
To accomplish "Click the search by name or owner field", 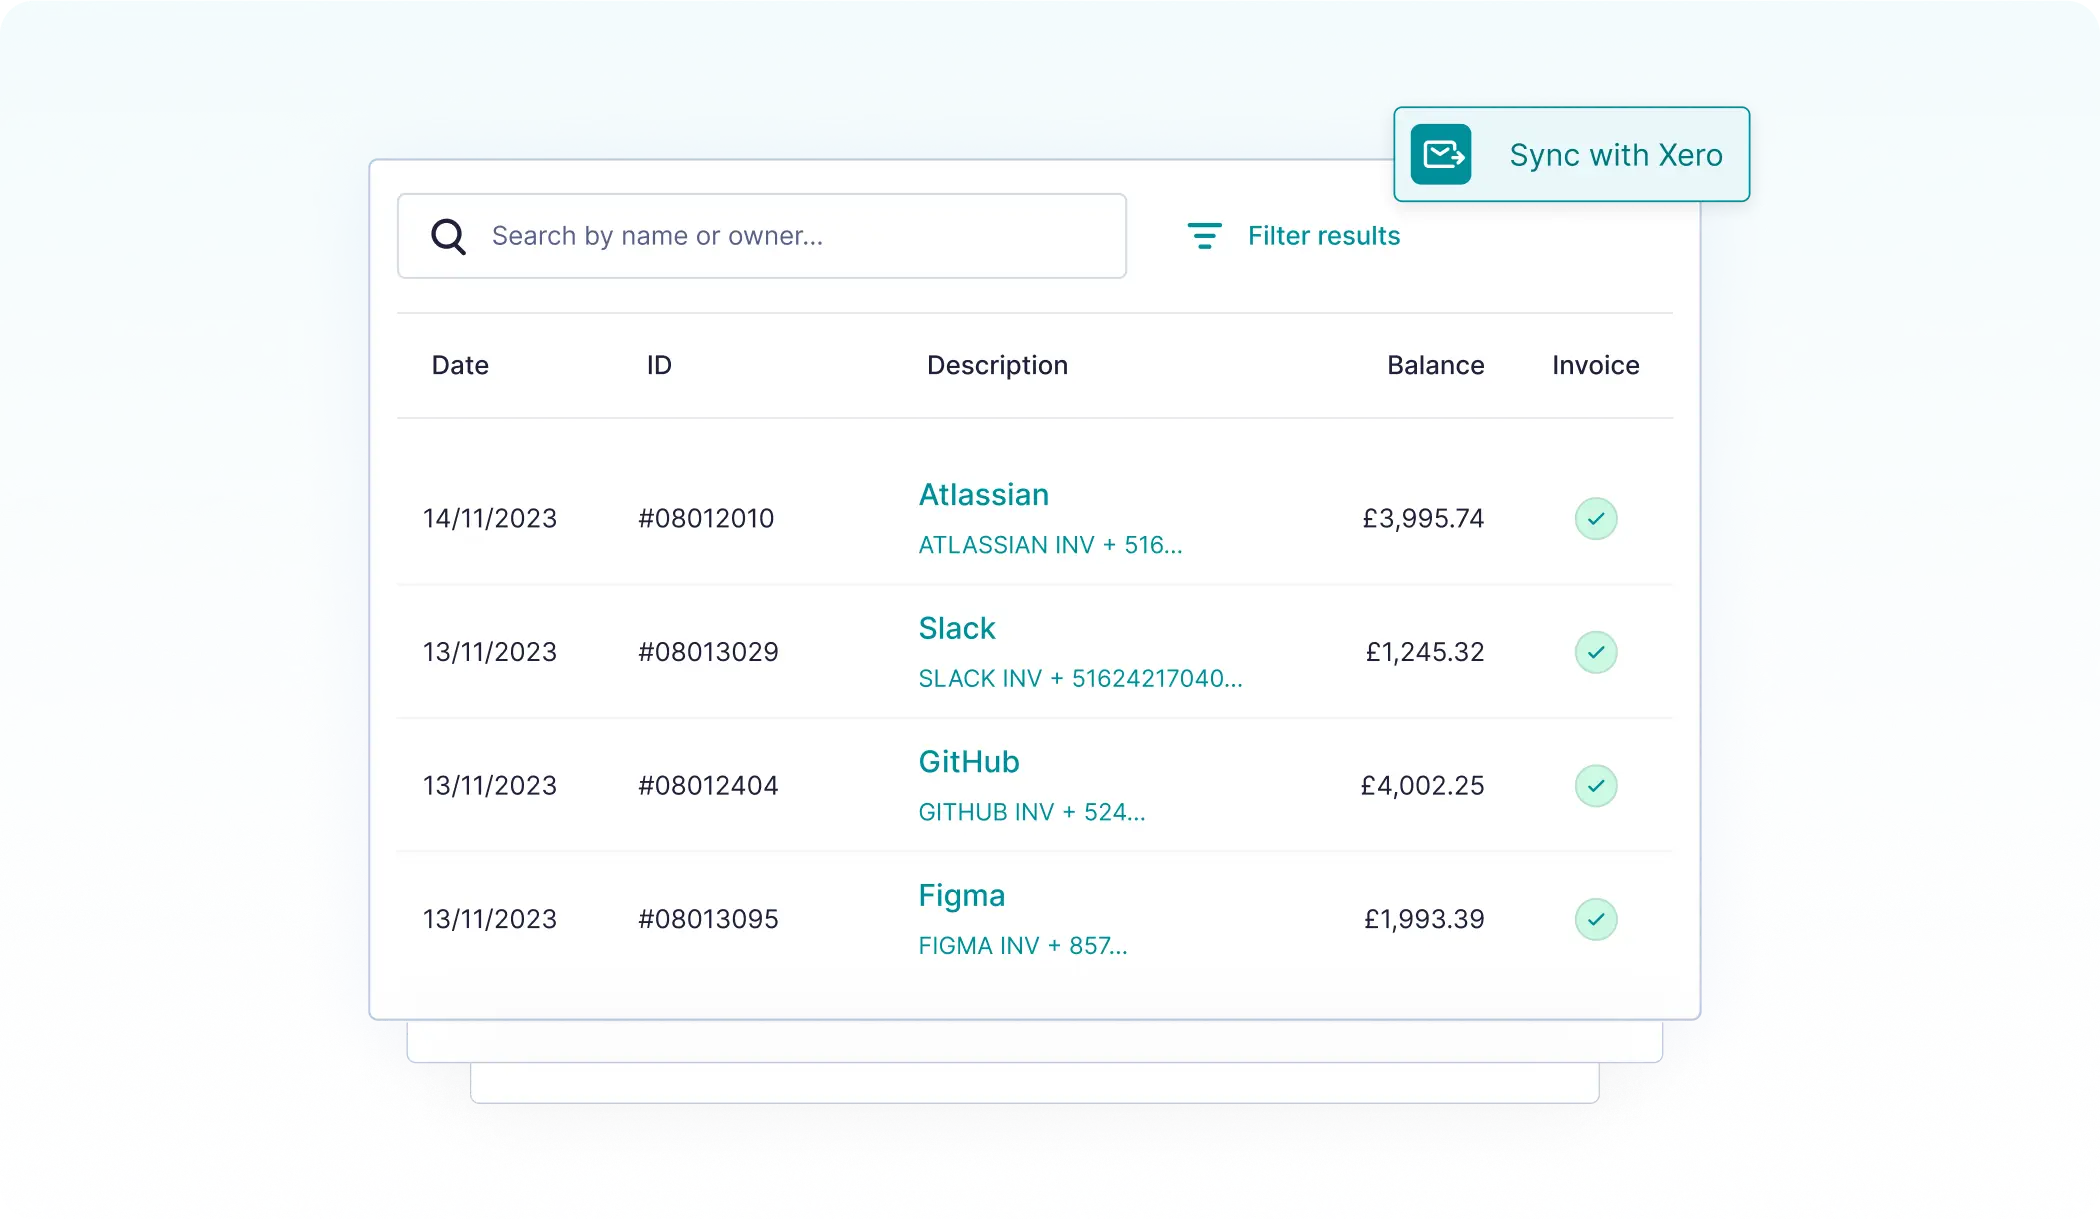I will [x=760, y=236].
